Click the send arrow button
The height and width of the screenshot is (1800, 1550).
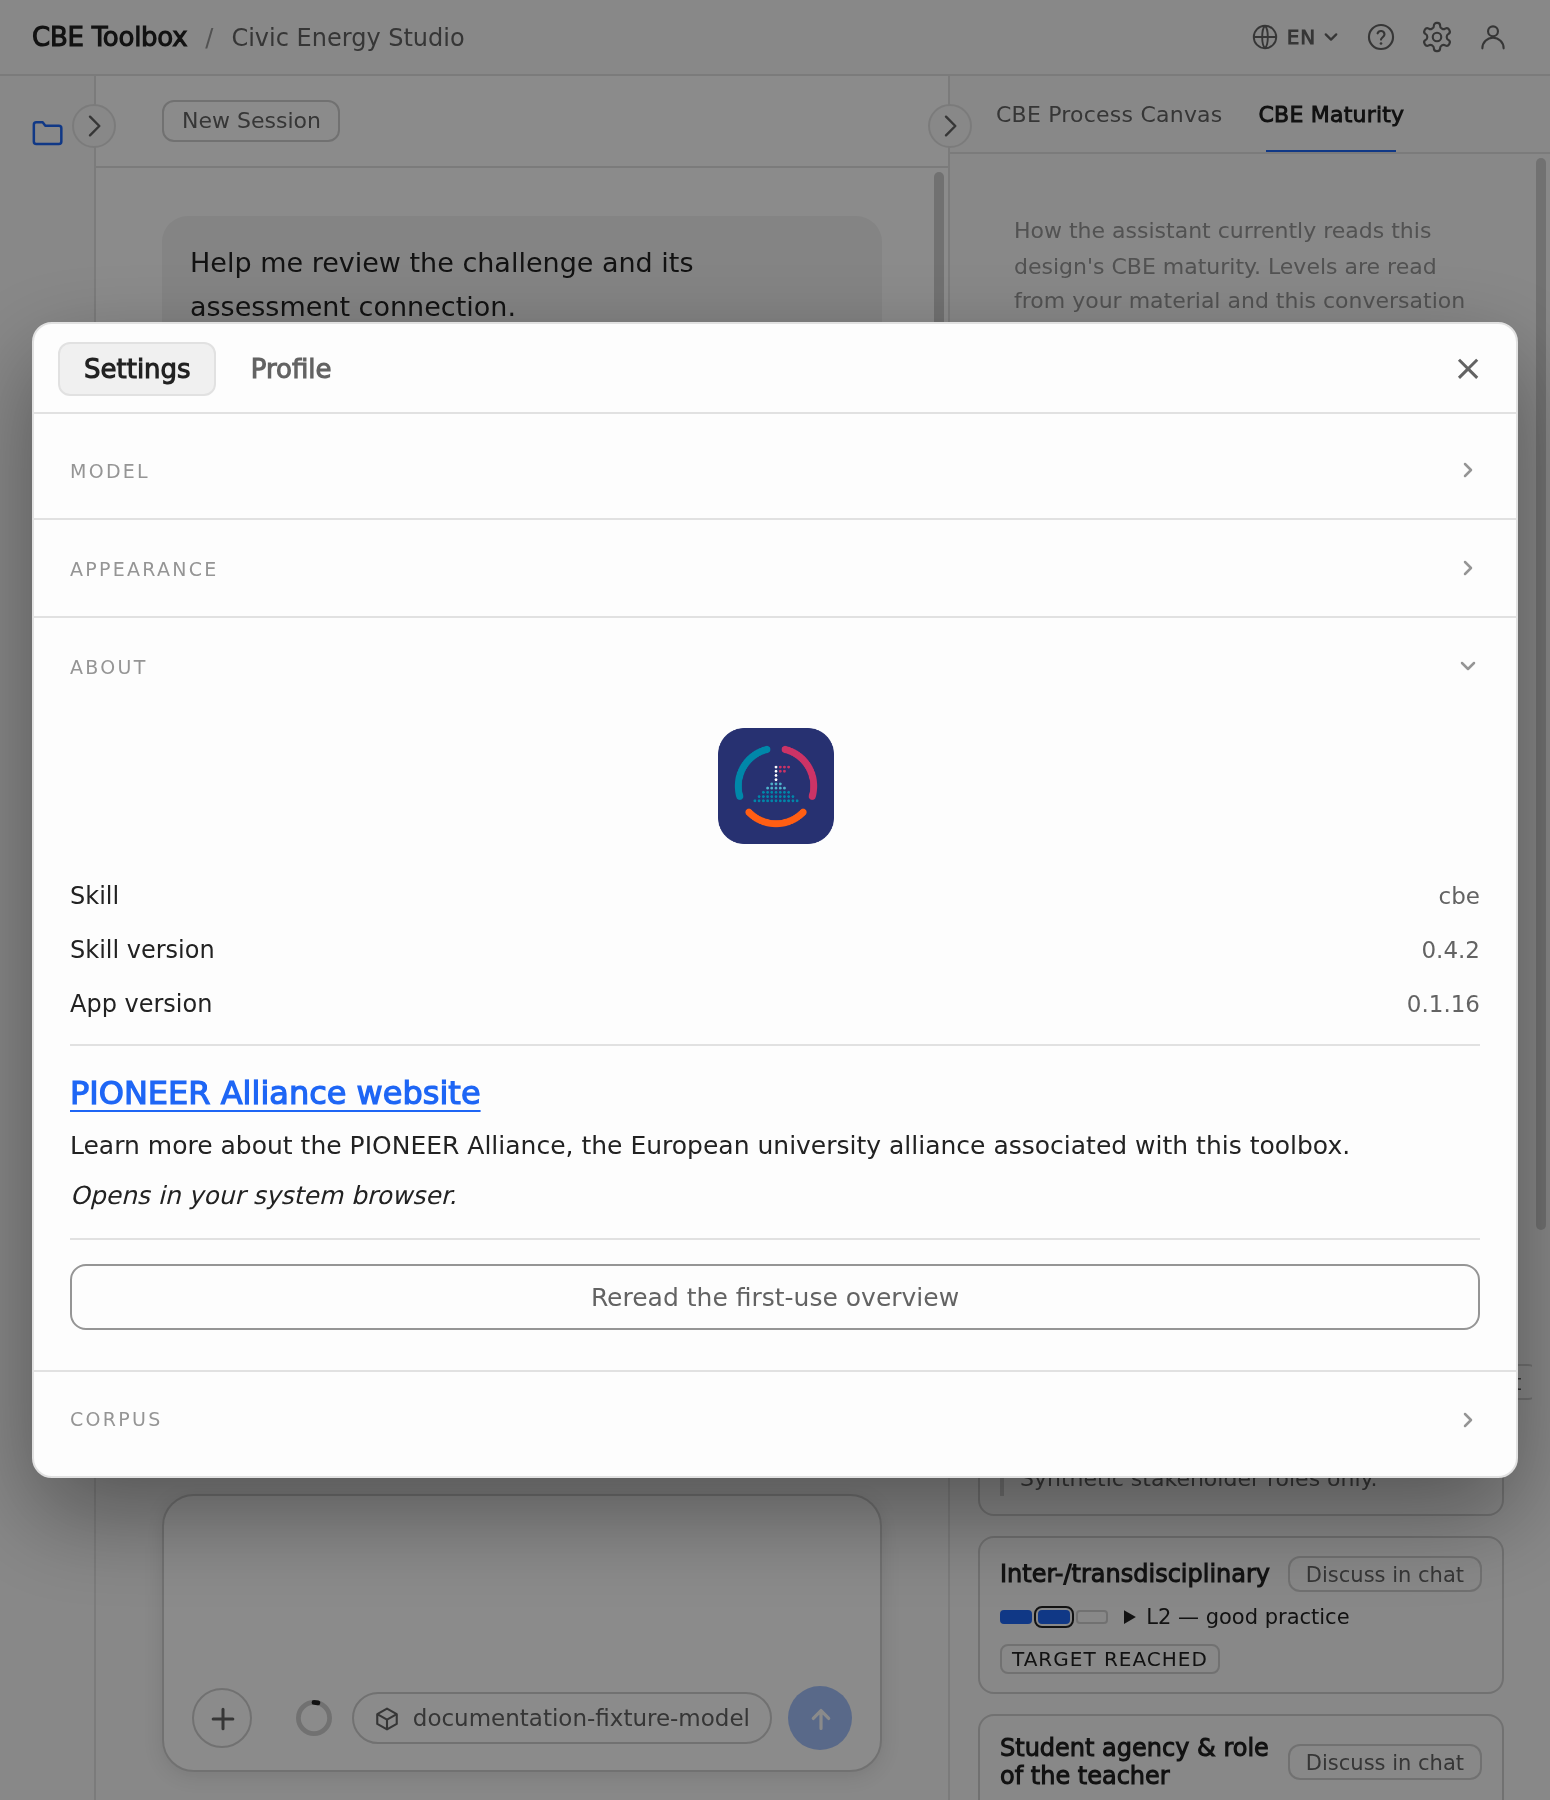point(820,1718)
